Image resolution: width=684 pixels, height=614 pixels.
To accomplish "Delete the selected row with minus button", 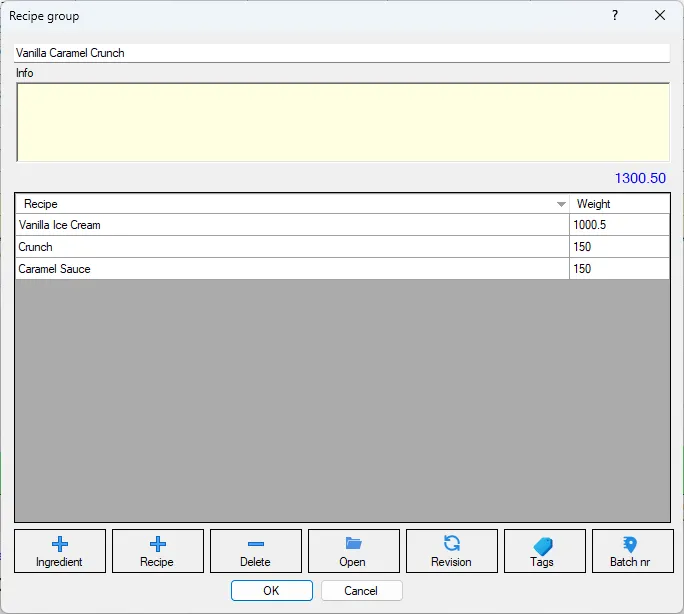I will [256, 551].
